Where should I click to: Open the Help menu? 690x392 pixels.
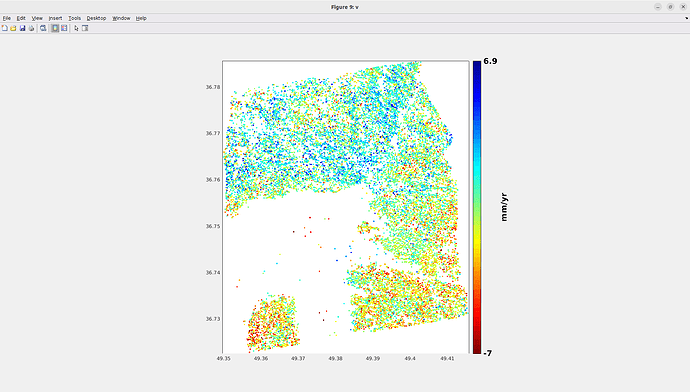click(141, 18)
